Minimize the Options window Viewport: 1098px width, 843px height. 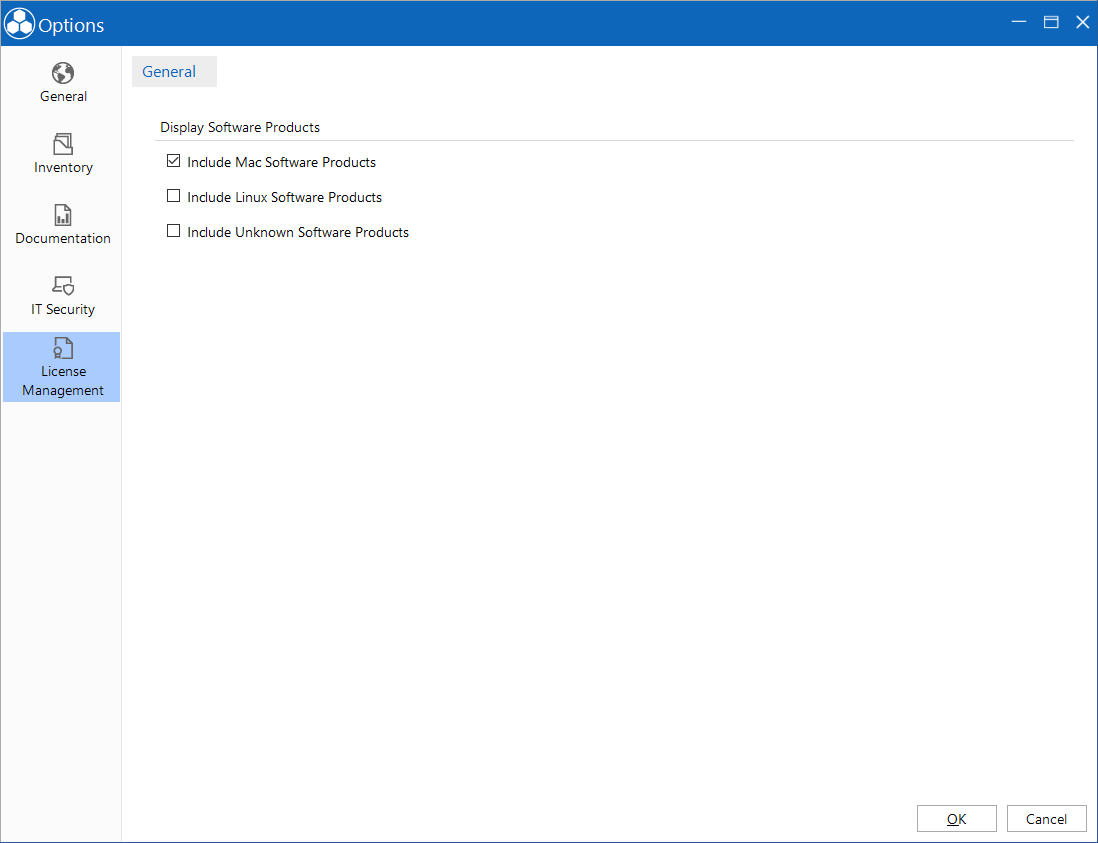click(1019, 22)
